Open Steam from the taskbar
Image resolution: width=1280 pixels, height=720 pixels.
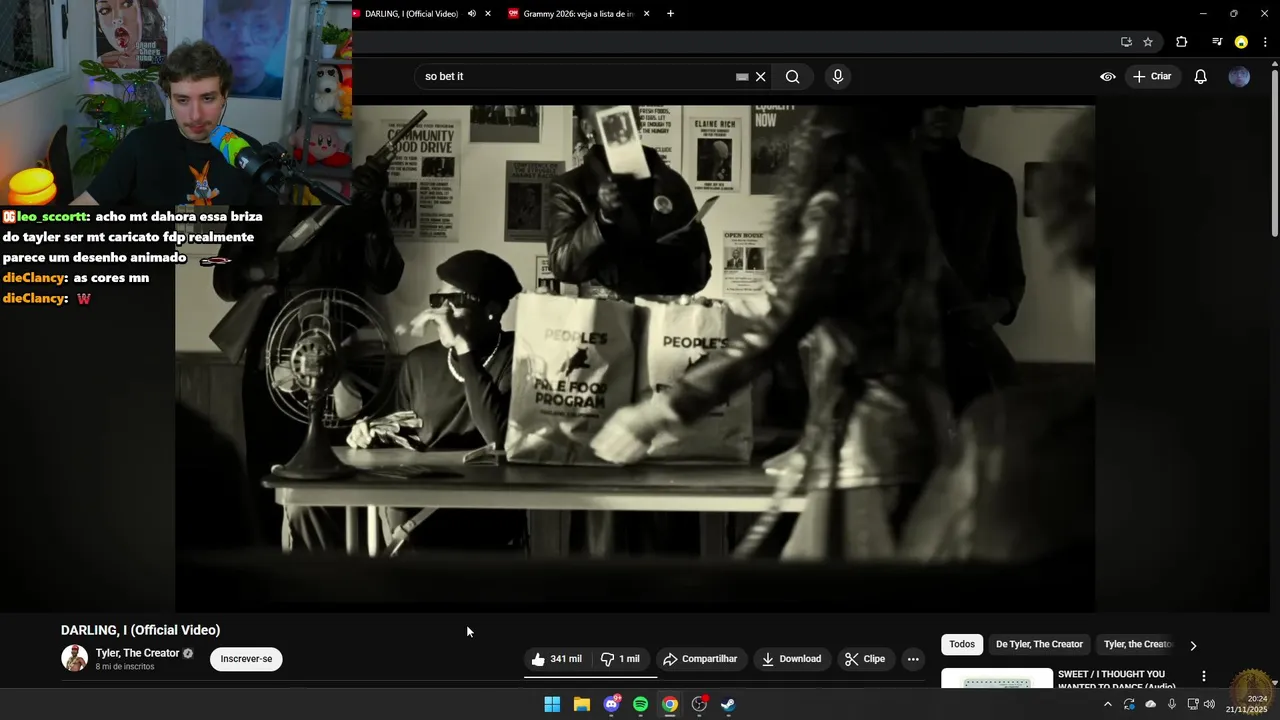728,705
